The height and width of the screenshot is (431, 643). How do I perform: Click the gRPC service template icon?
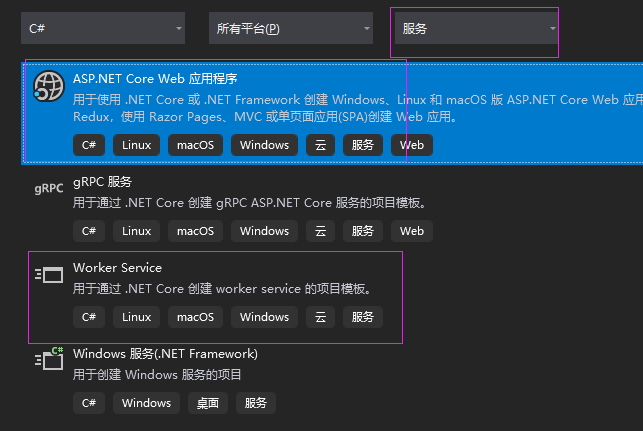point(48,188)
